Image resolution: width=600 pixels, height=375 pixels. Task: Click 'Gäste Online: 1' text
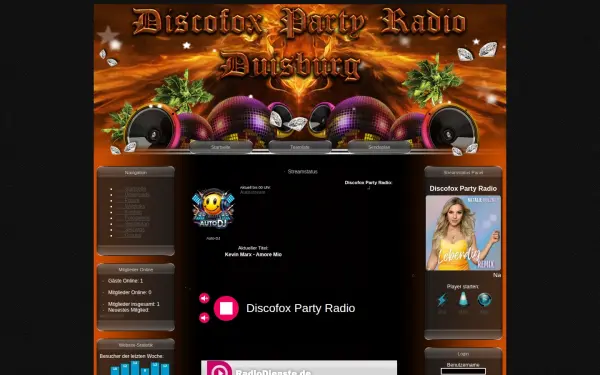coord(125,281)
